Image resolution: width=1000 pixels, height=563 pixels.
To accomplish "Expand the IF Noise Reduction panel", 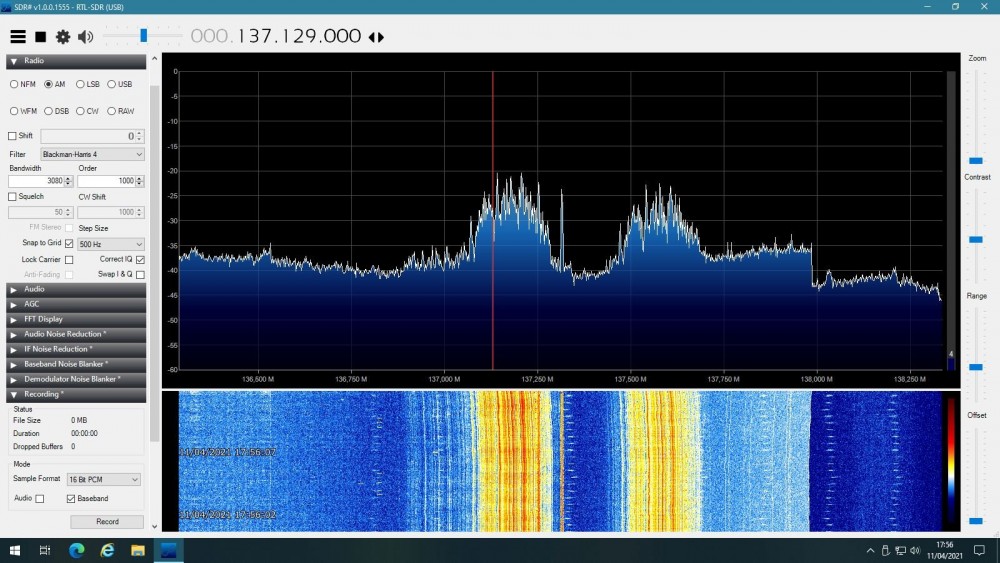I will click(76, 349).
